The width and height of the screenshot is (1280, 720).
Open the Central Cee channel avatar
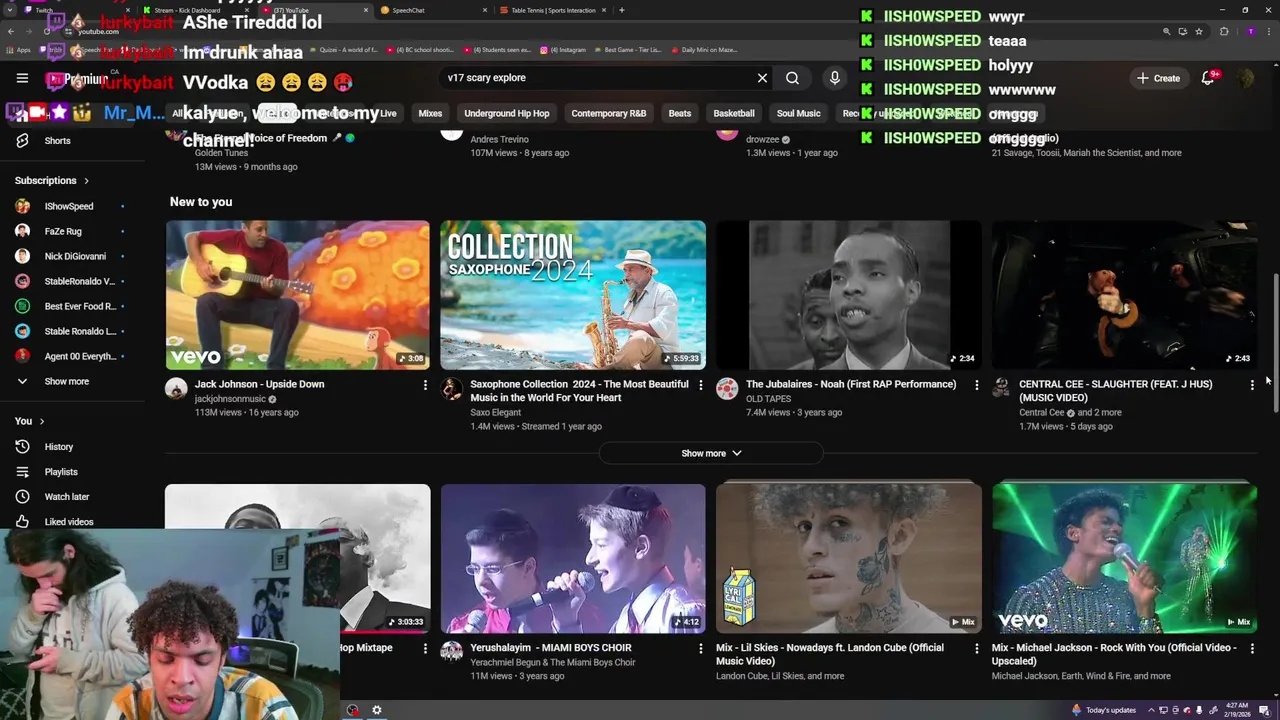point(1003,389)
